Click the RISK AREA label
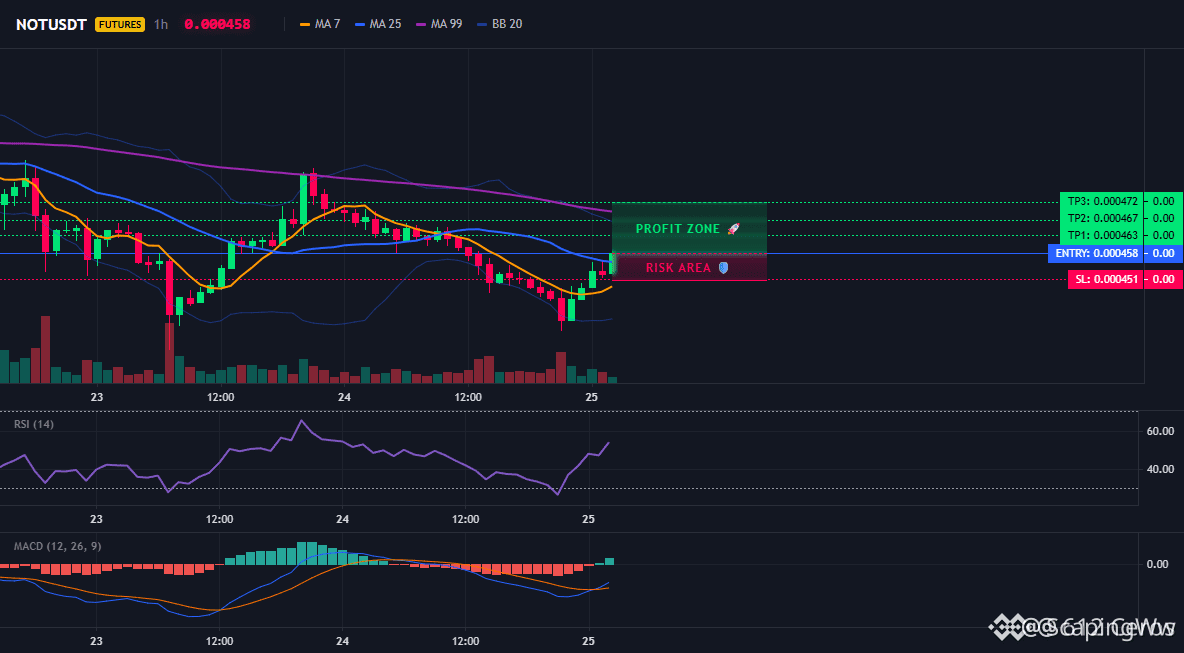This screenshot has width=1184, height=653. click(678, 268)
